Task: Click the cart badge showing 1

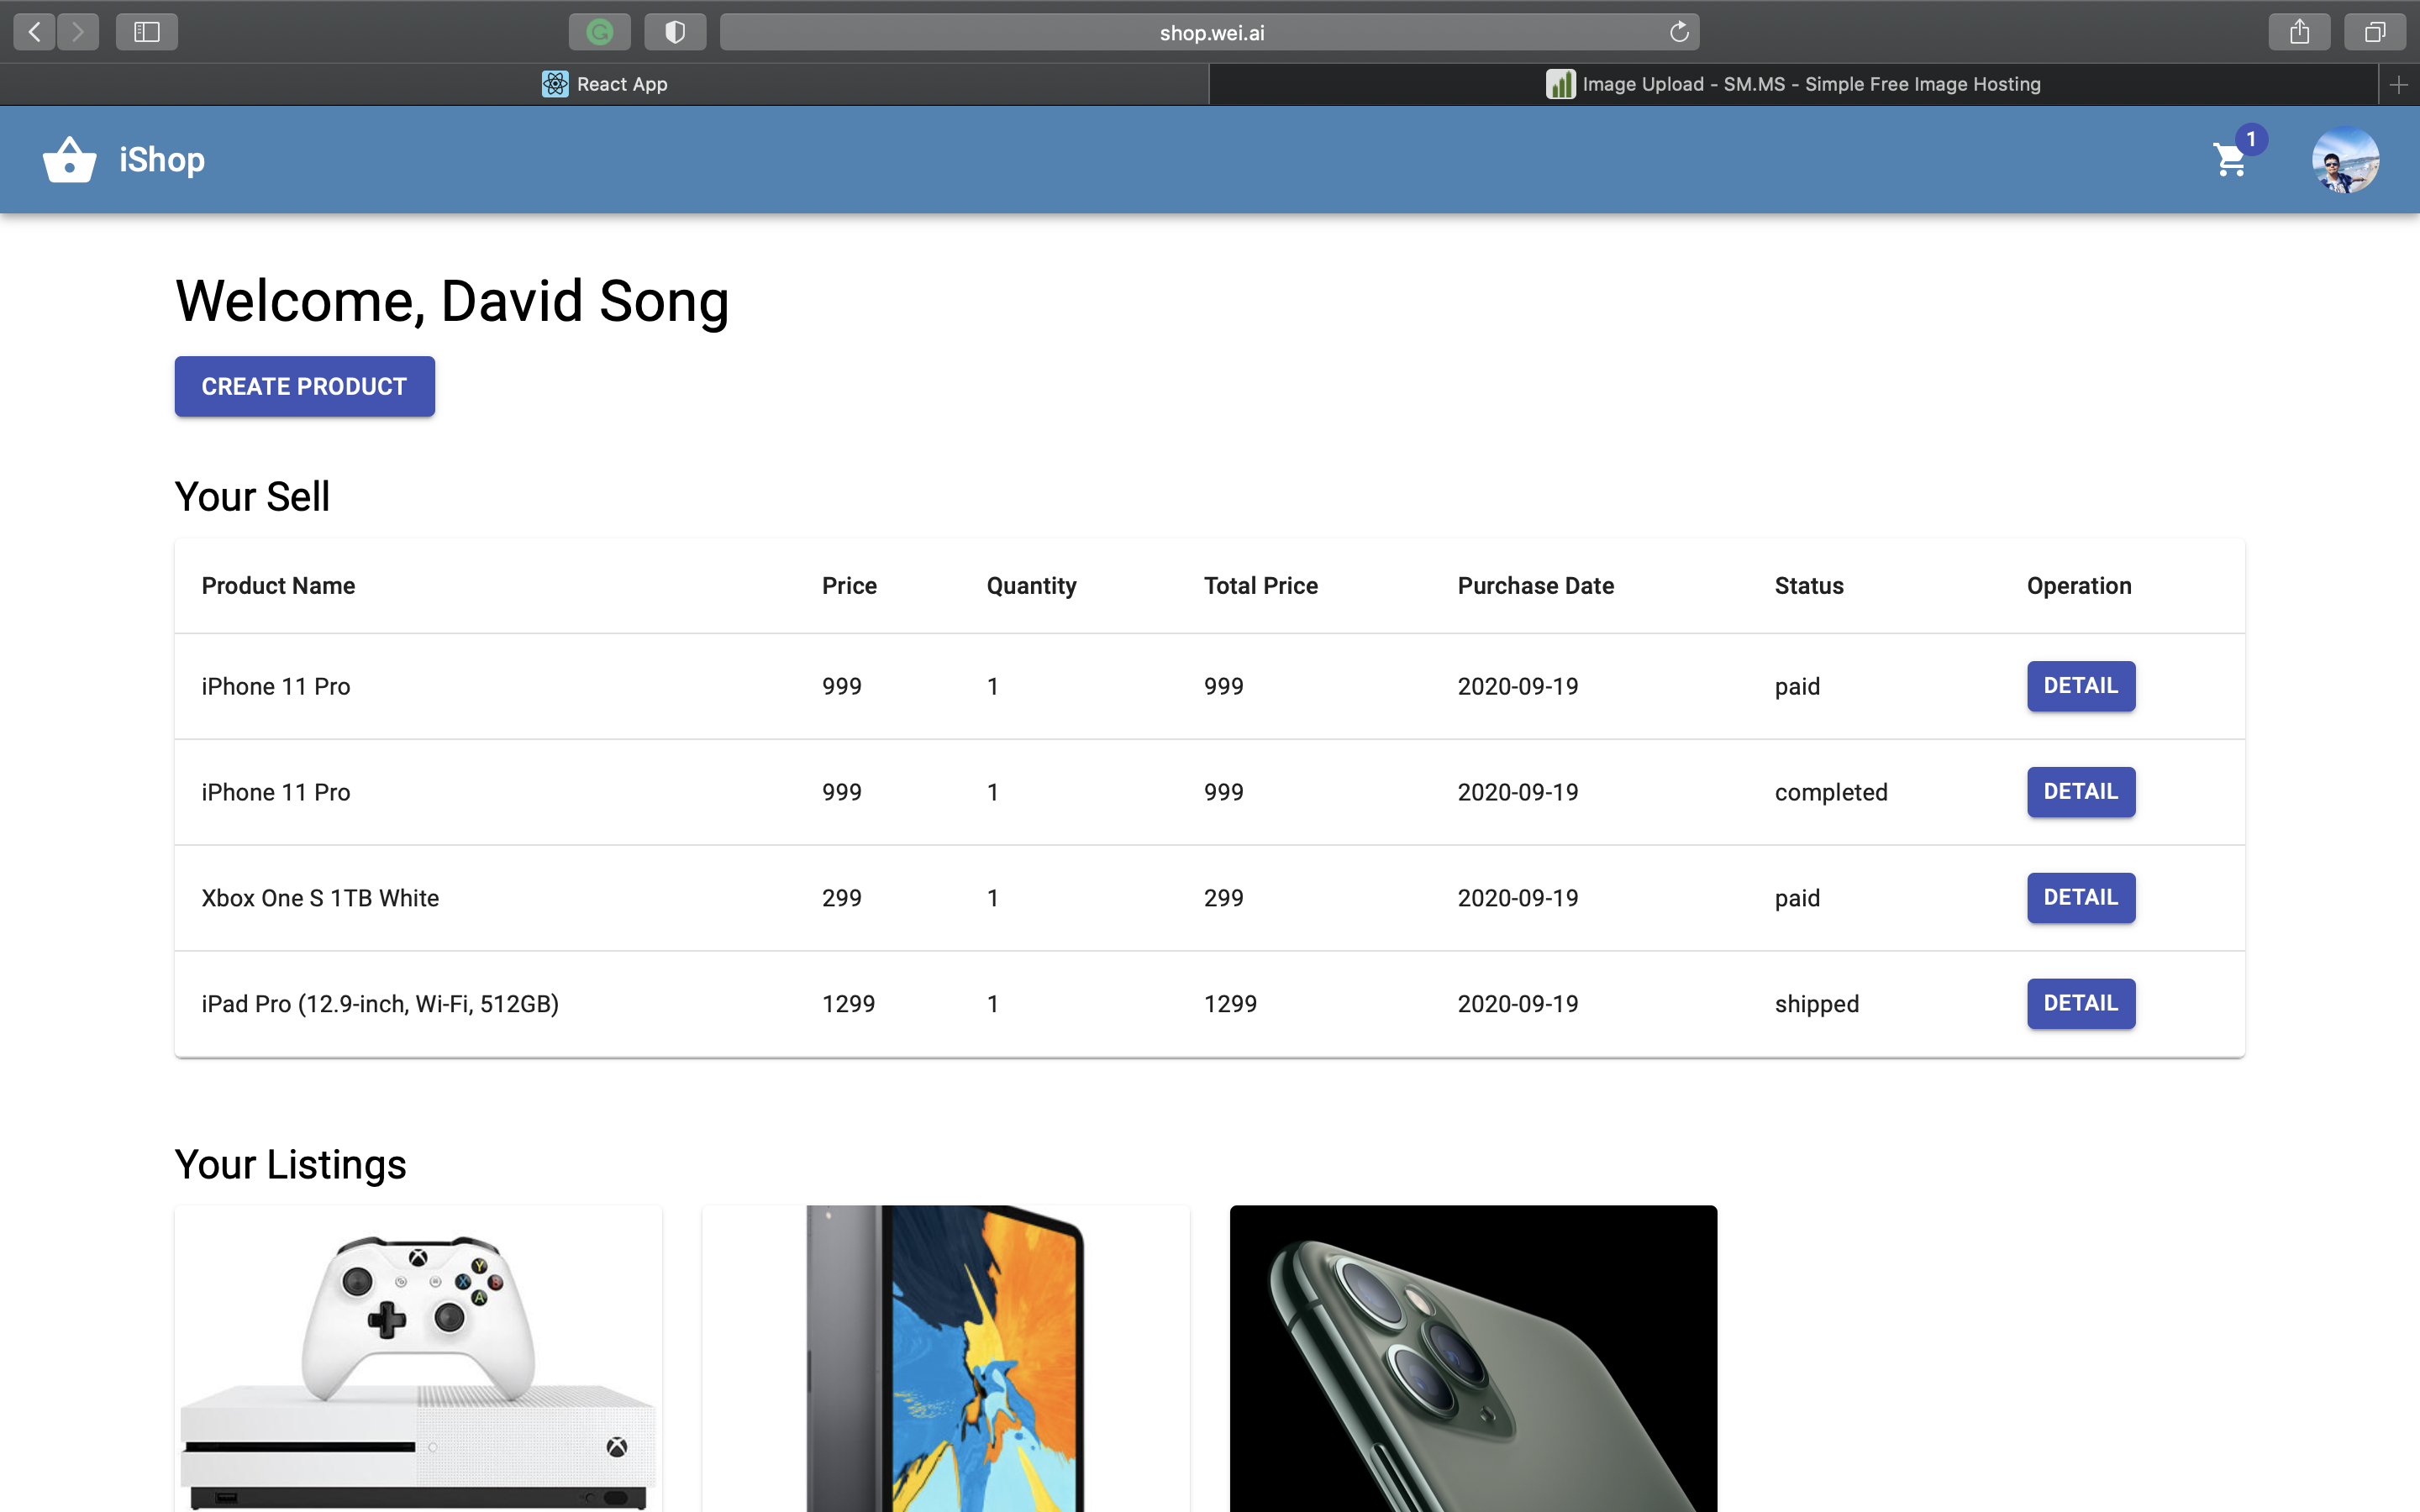Action: [2251, 139]
